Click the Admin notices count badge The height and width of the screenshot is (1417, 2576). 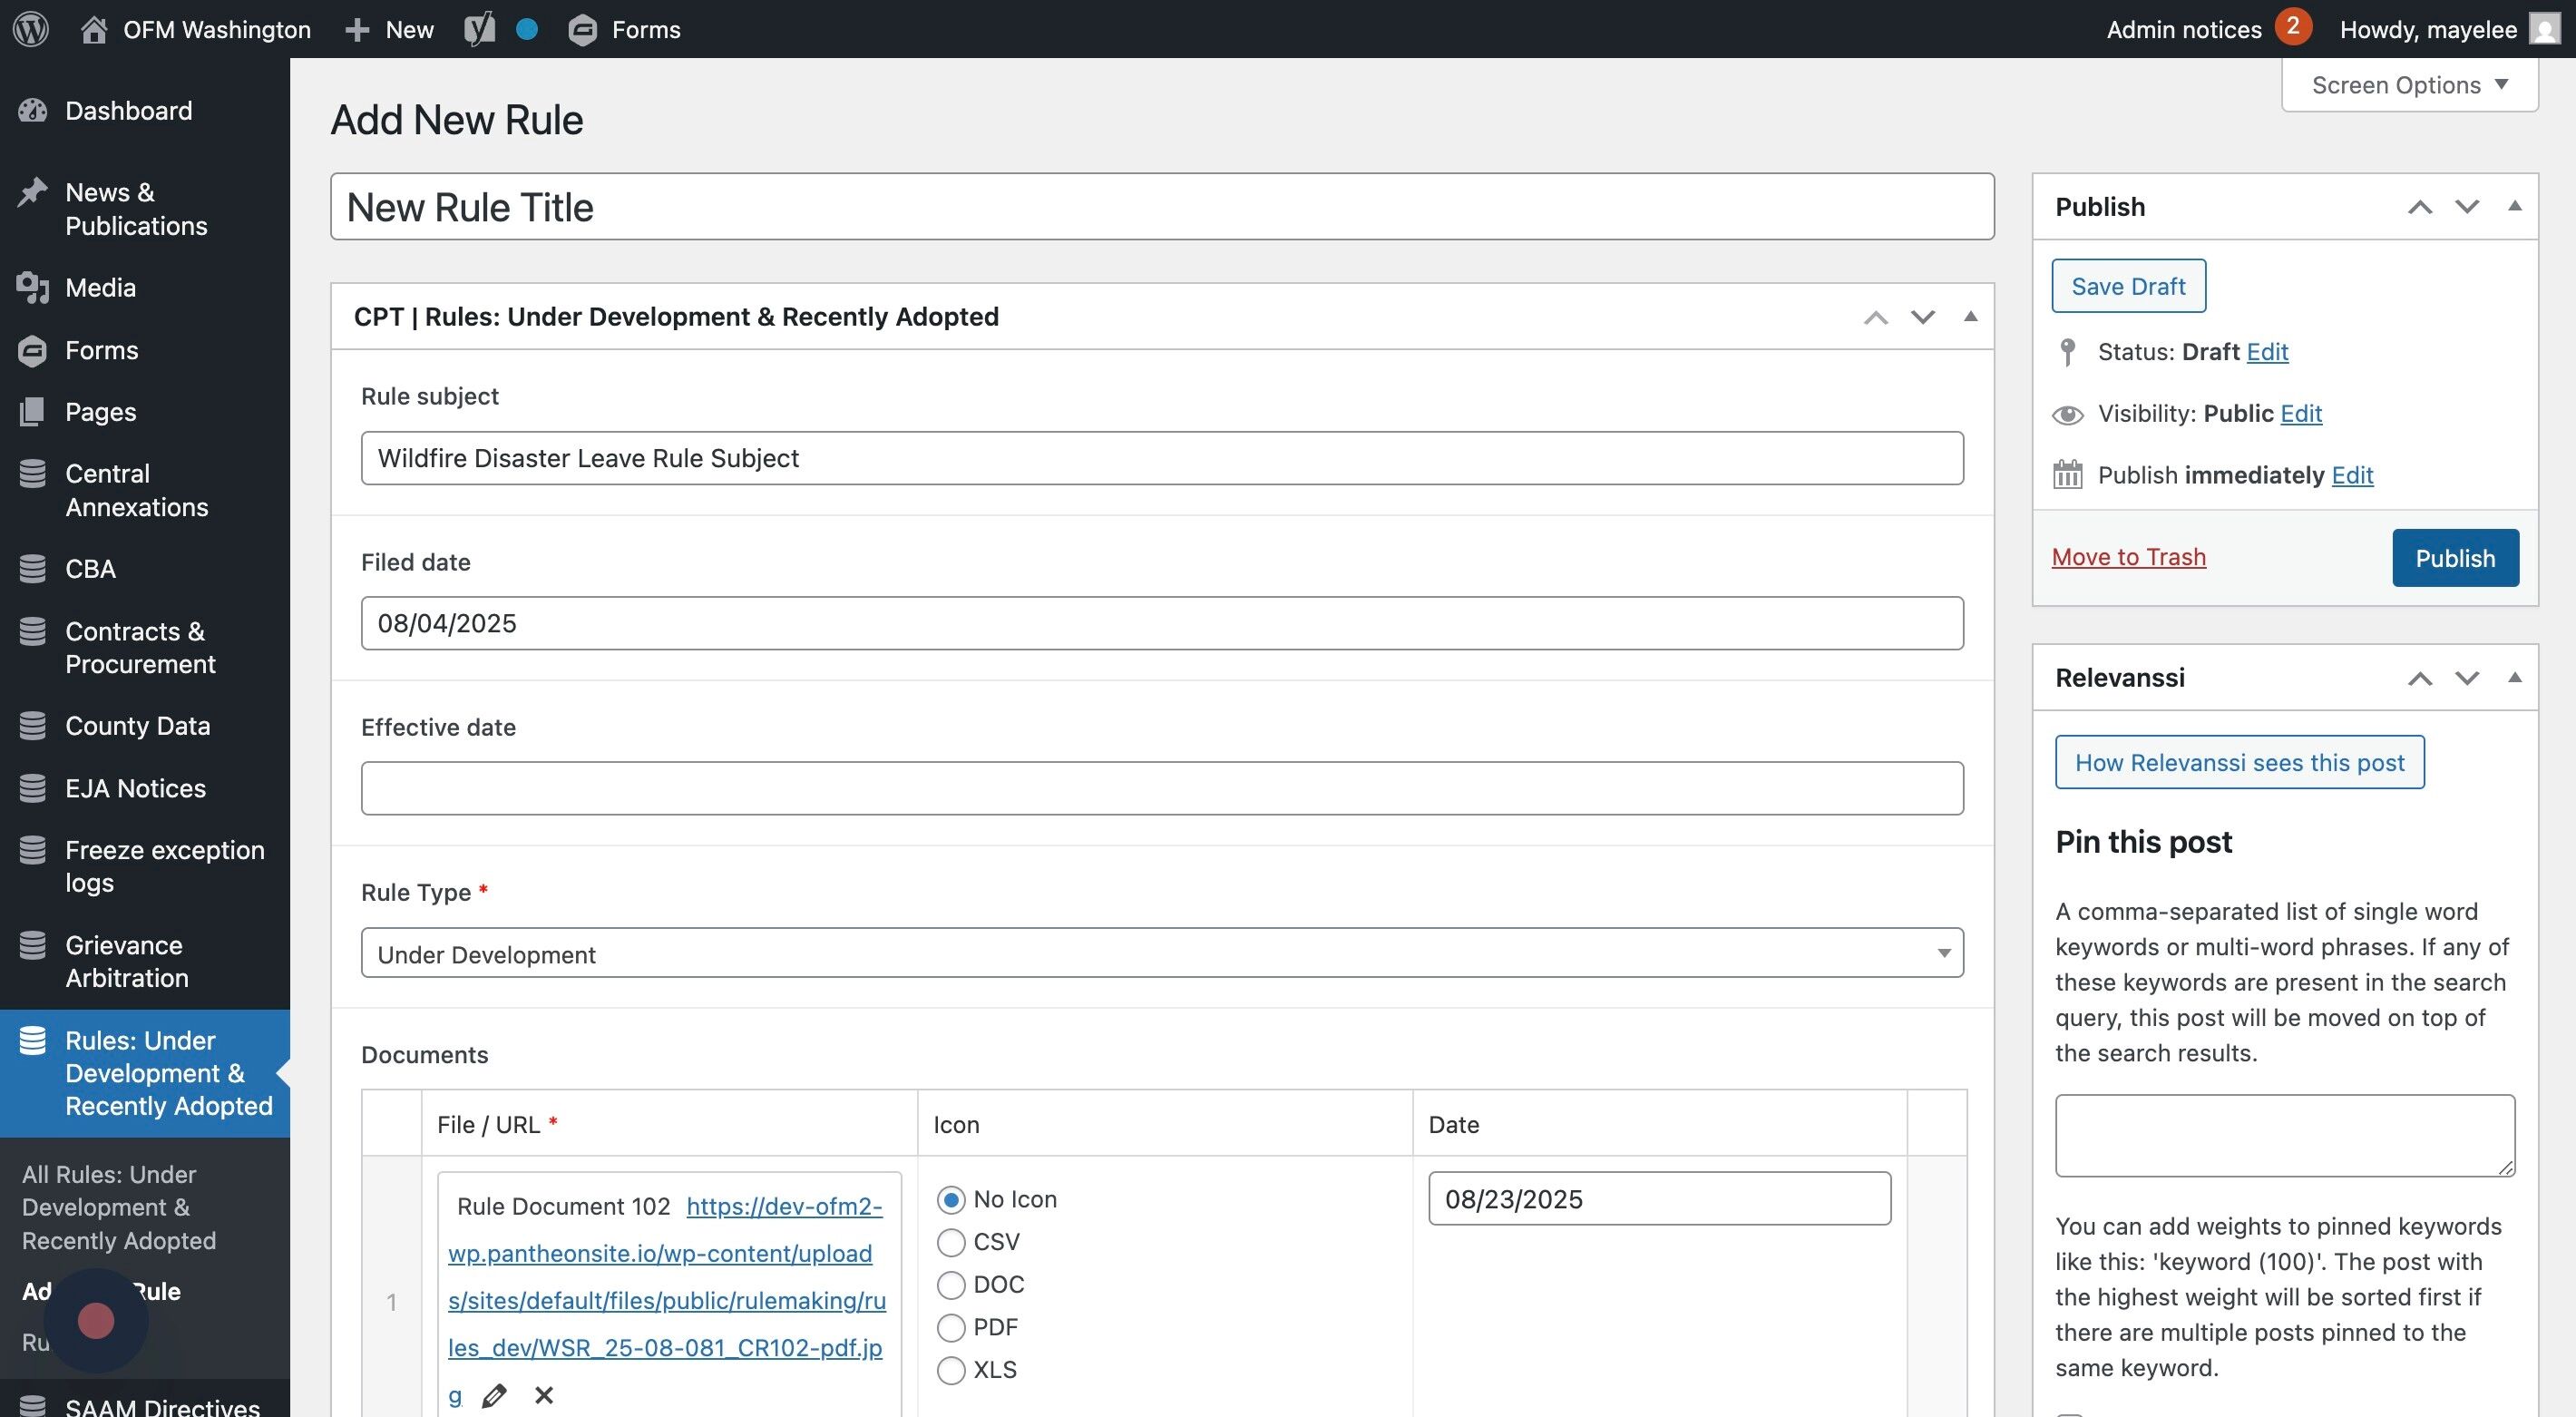click(x=2292, y=27)
